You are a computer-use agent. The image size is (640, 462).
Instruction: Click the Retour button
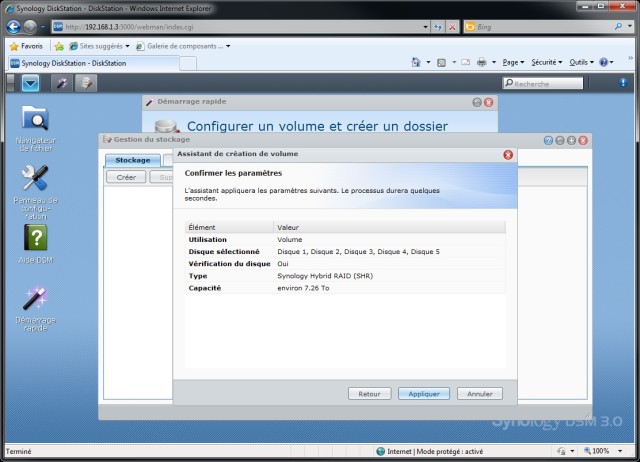pos(369,394)
